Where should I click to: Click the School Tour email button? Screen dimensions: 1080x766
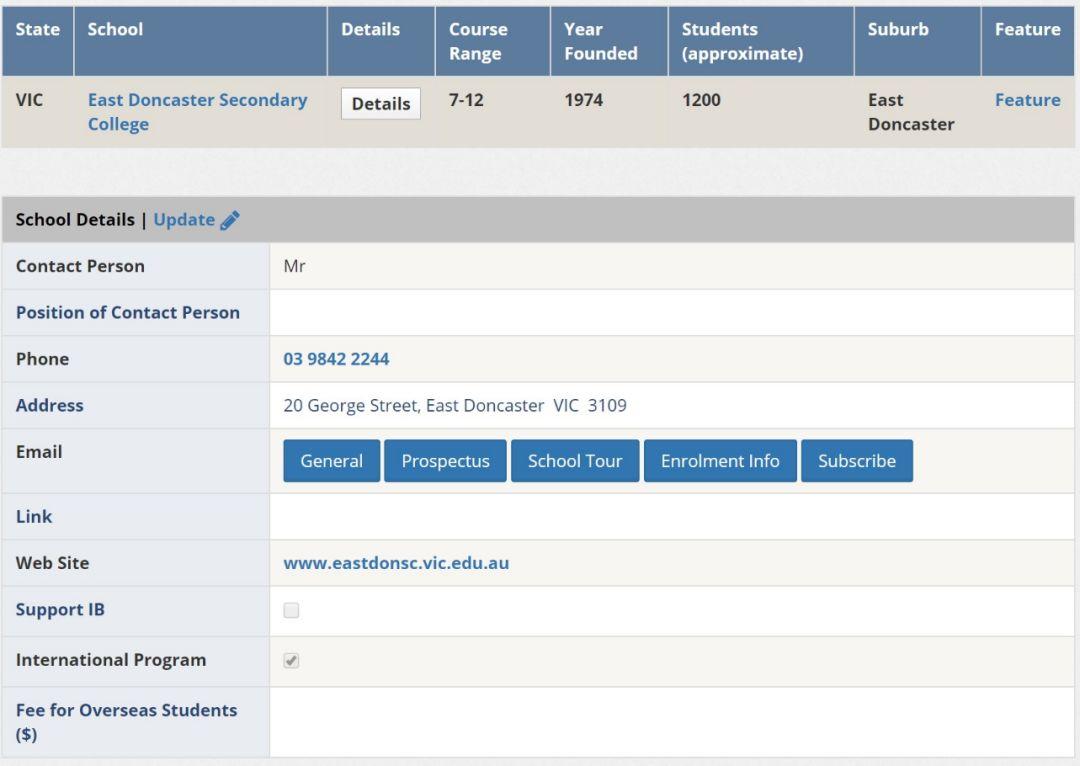tap(575, 461)
